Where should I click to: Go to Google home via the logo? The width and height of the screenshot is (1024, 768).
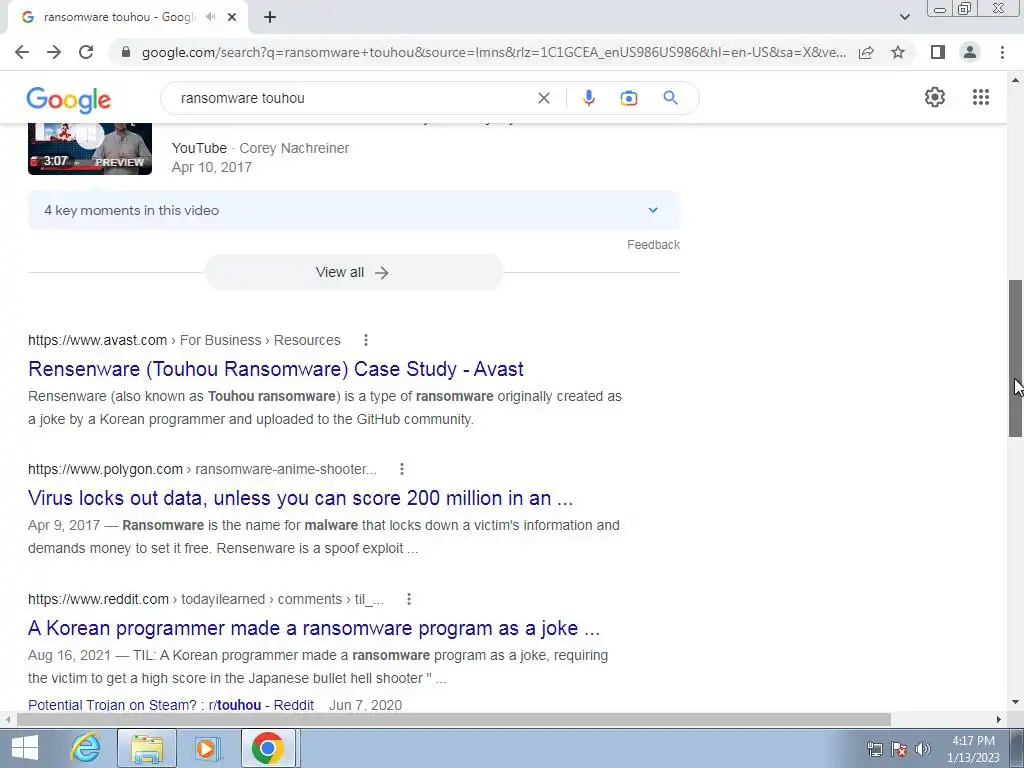69,99
